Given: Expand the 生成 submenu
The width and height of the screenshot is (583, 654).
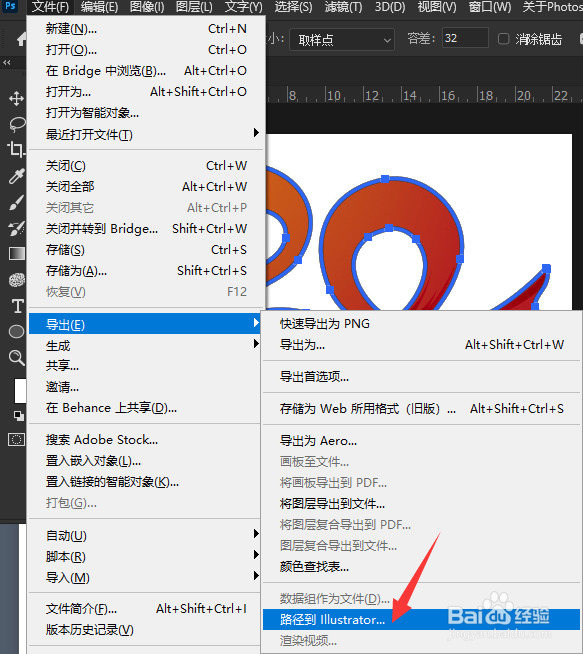Looking at the screenshot, I should click(146, 345).
